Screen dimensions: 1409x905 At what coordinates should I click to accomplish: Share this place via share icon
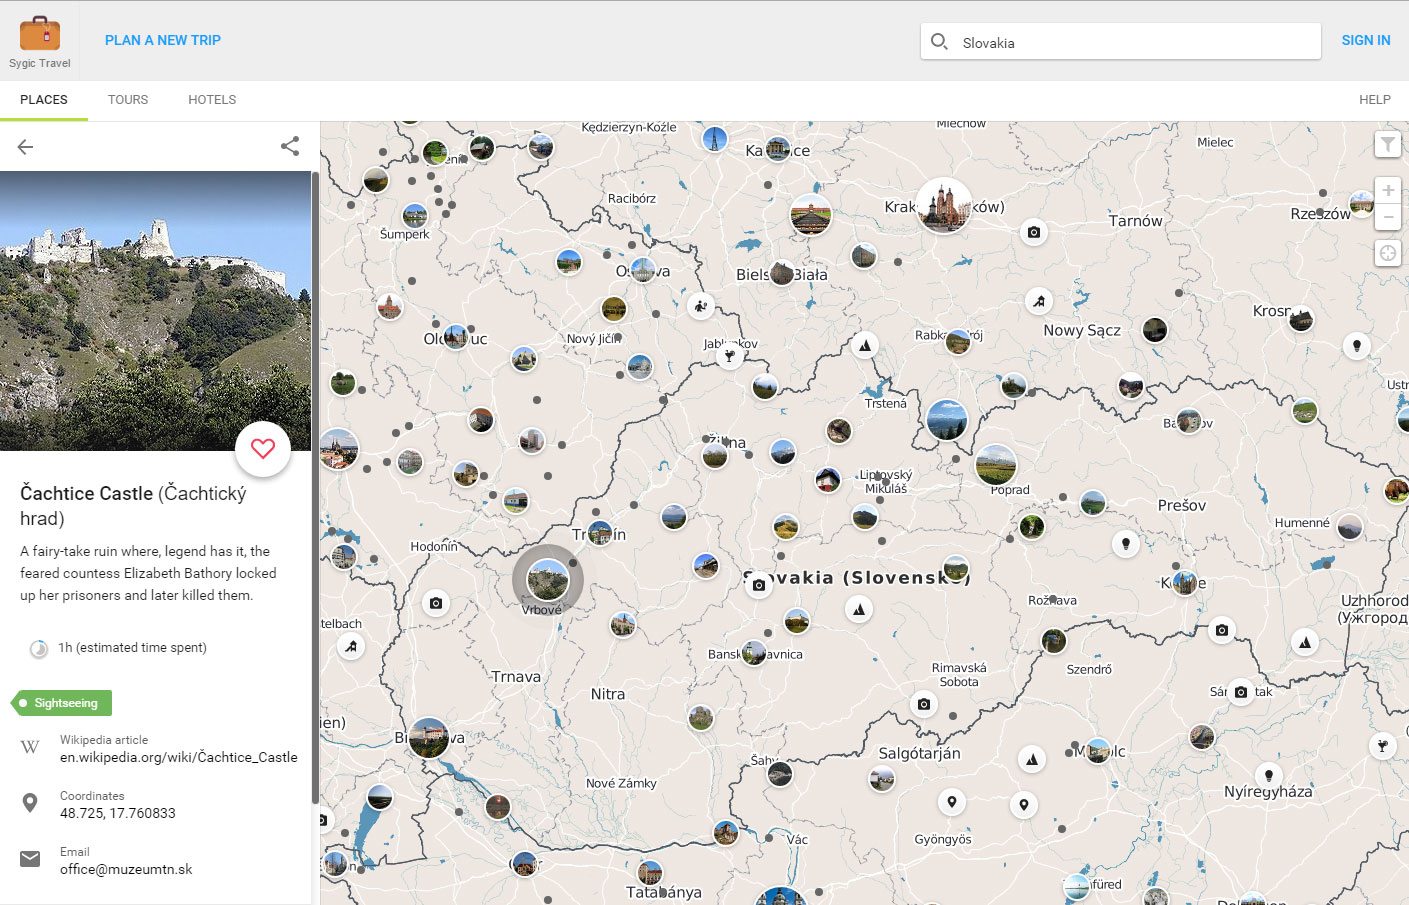click(290, 146)
